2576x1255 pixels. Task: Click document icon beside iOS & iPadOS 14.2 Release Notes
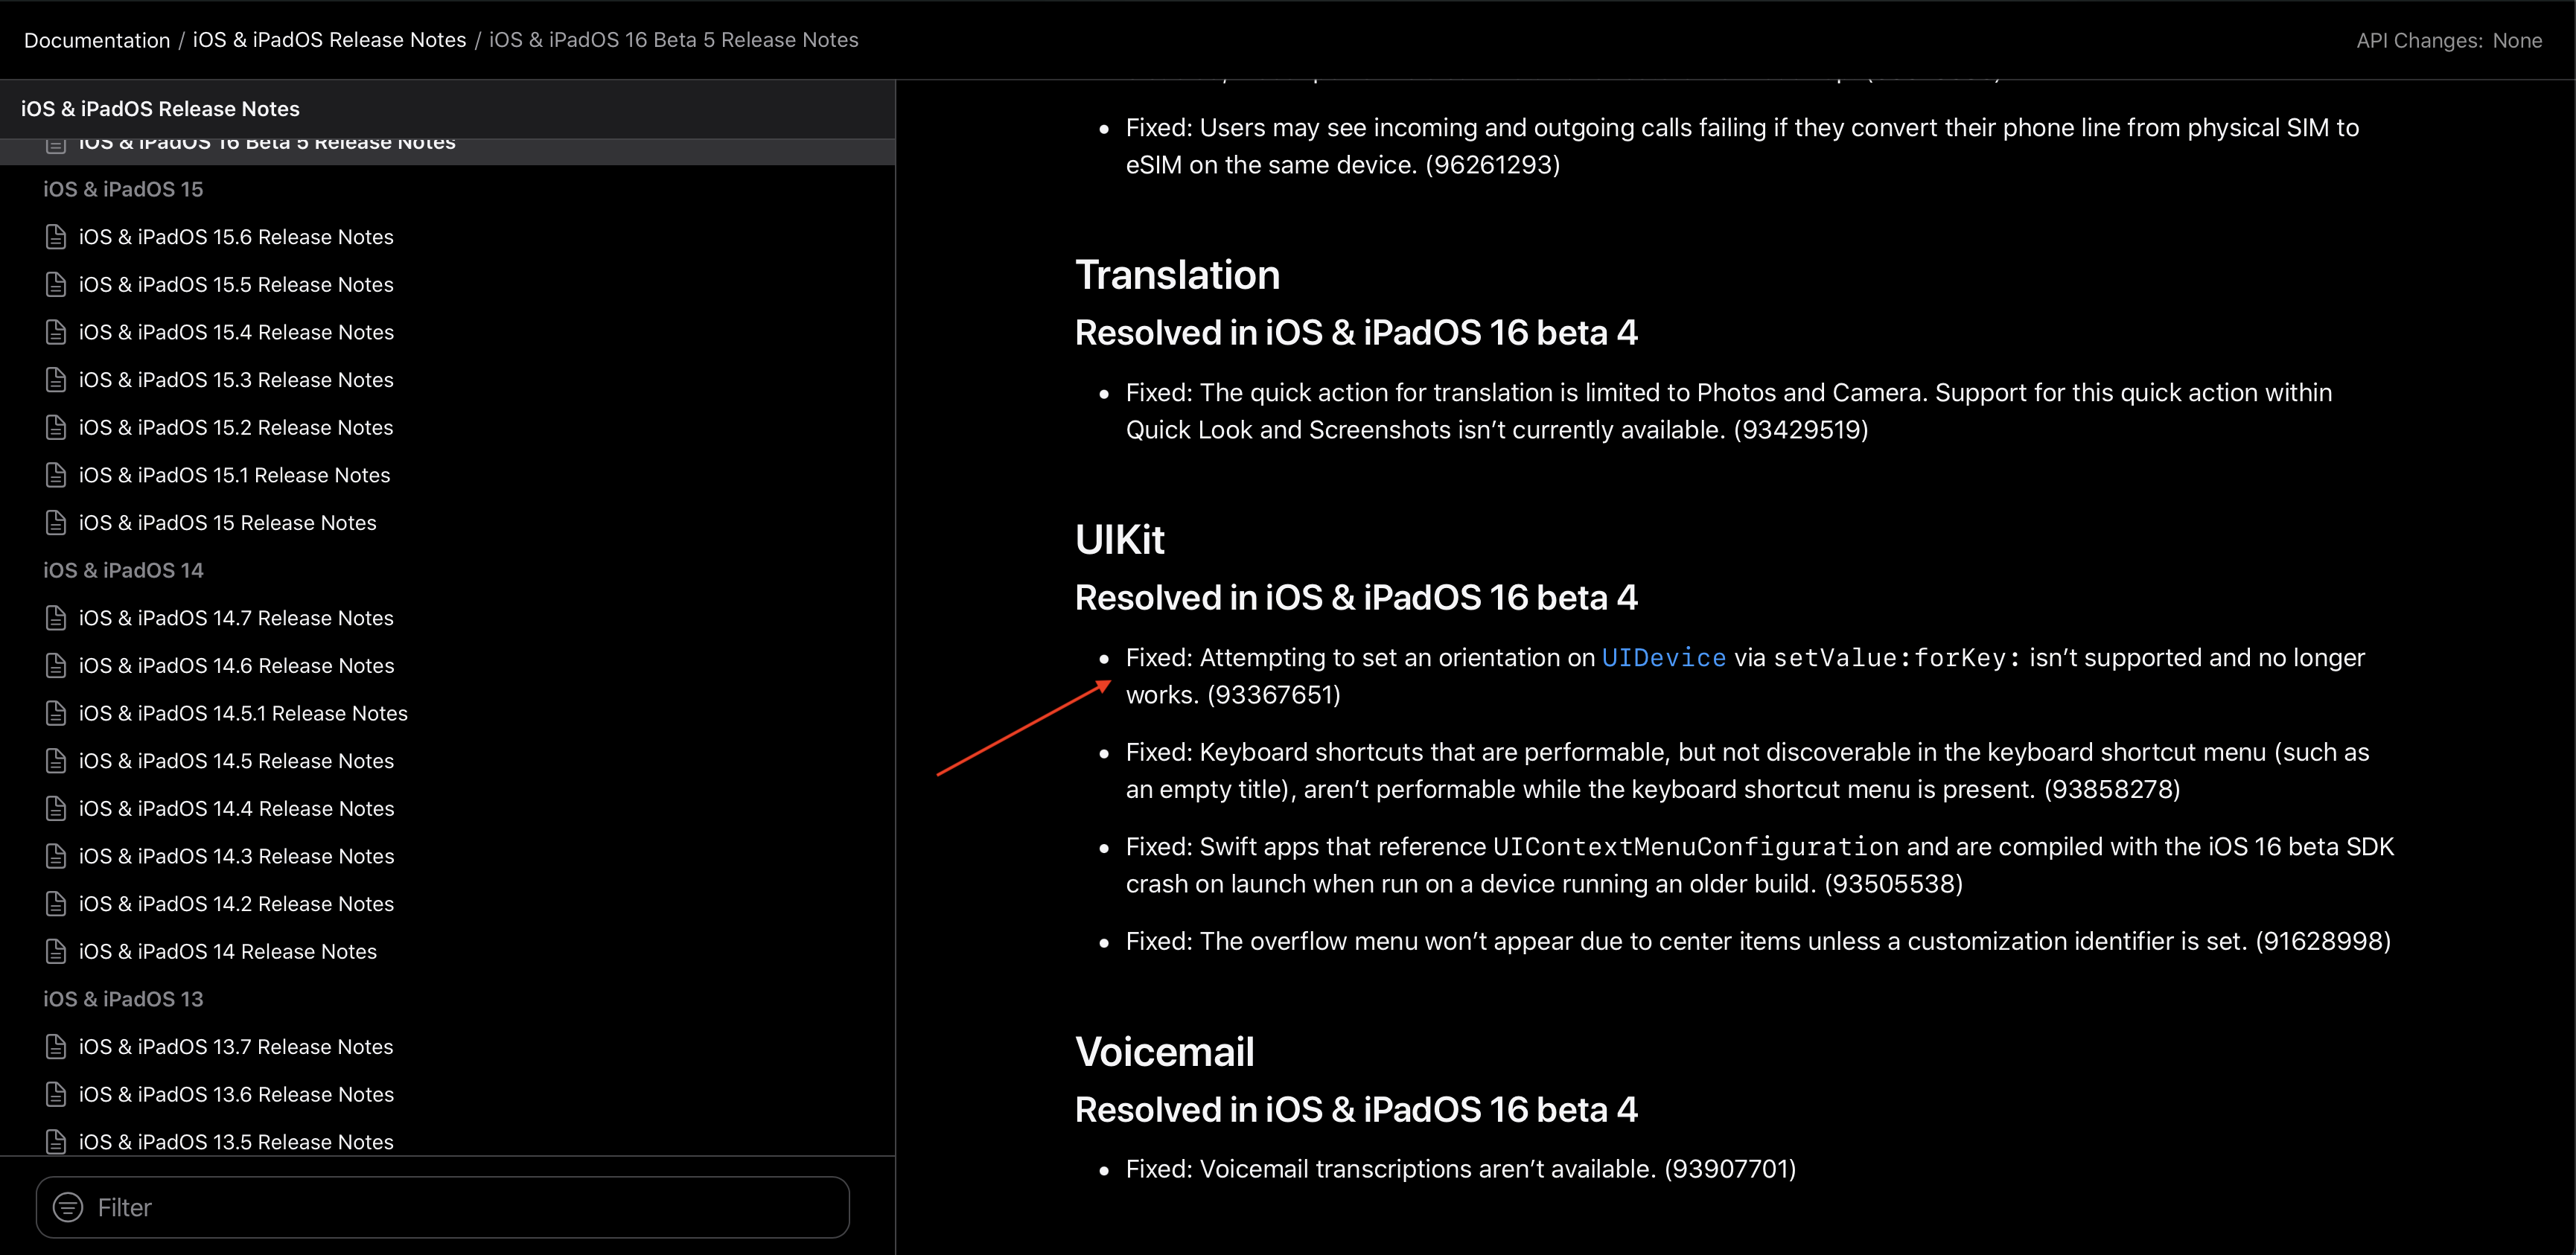coord(56,904)
